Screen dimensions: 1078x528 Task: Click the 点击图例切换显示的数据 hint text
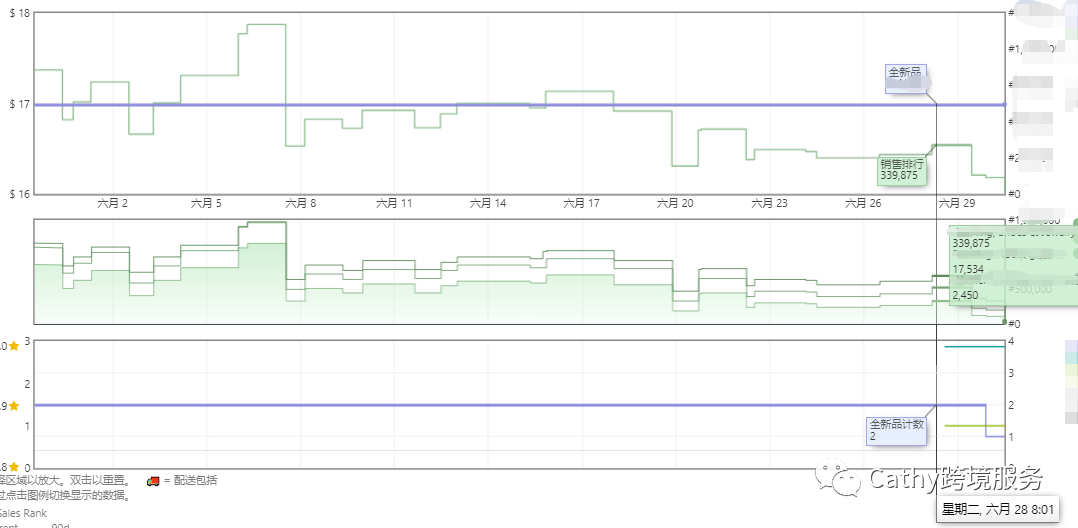tap(66, 495)
